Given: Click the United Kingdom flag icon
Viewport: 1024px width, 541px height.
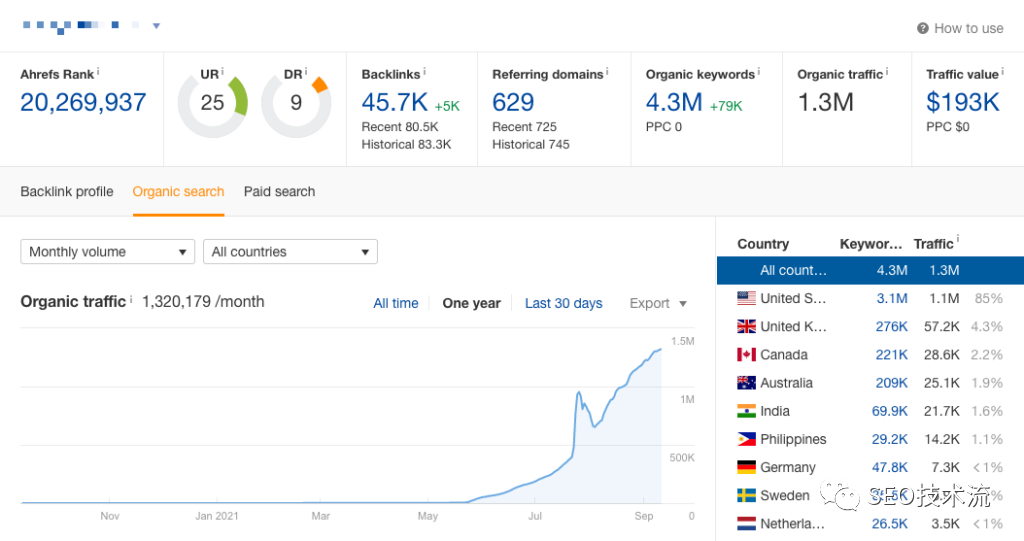Looking at the screenshot, I should click(x=746, y=326).
